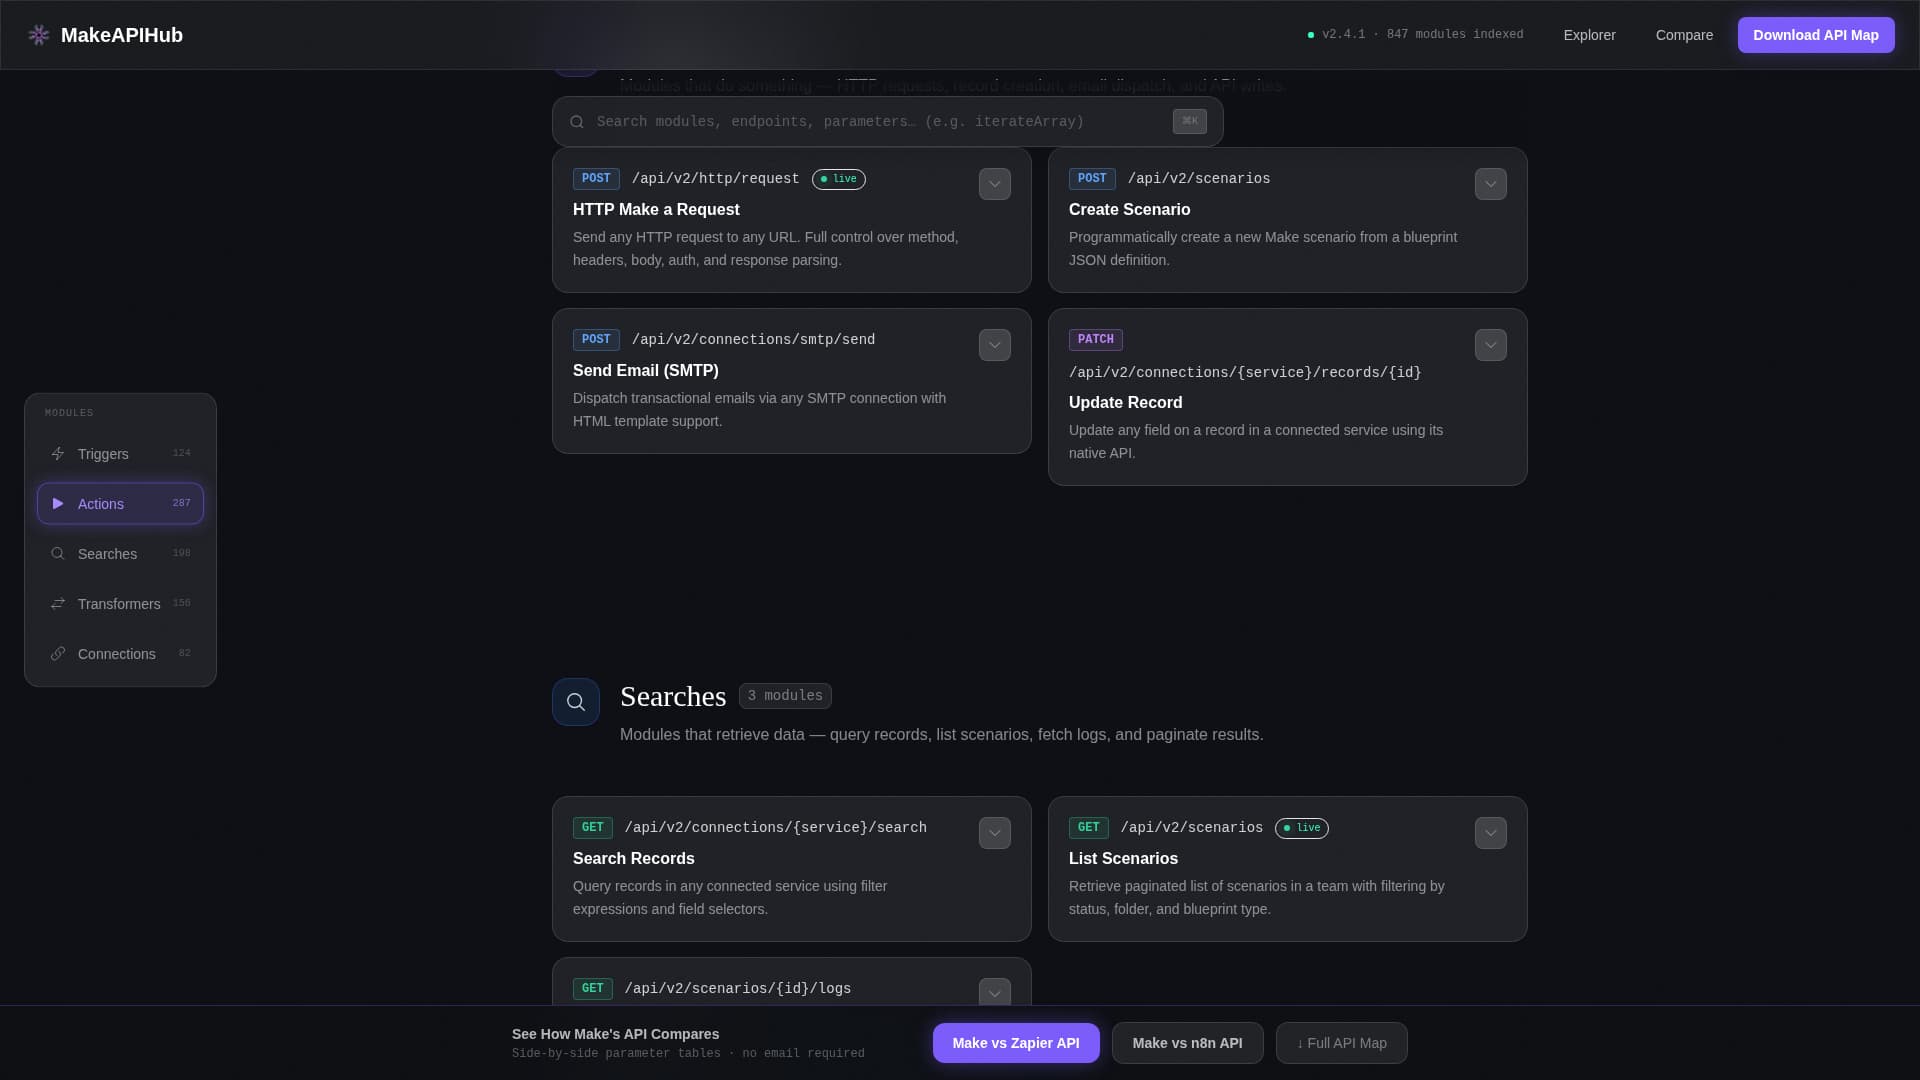This screenshot has height=1080, width=1920.
Task: Click the "3 modules" count badge
Action: tap(785, 696)
